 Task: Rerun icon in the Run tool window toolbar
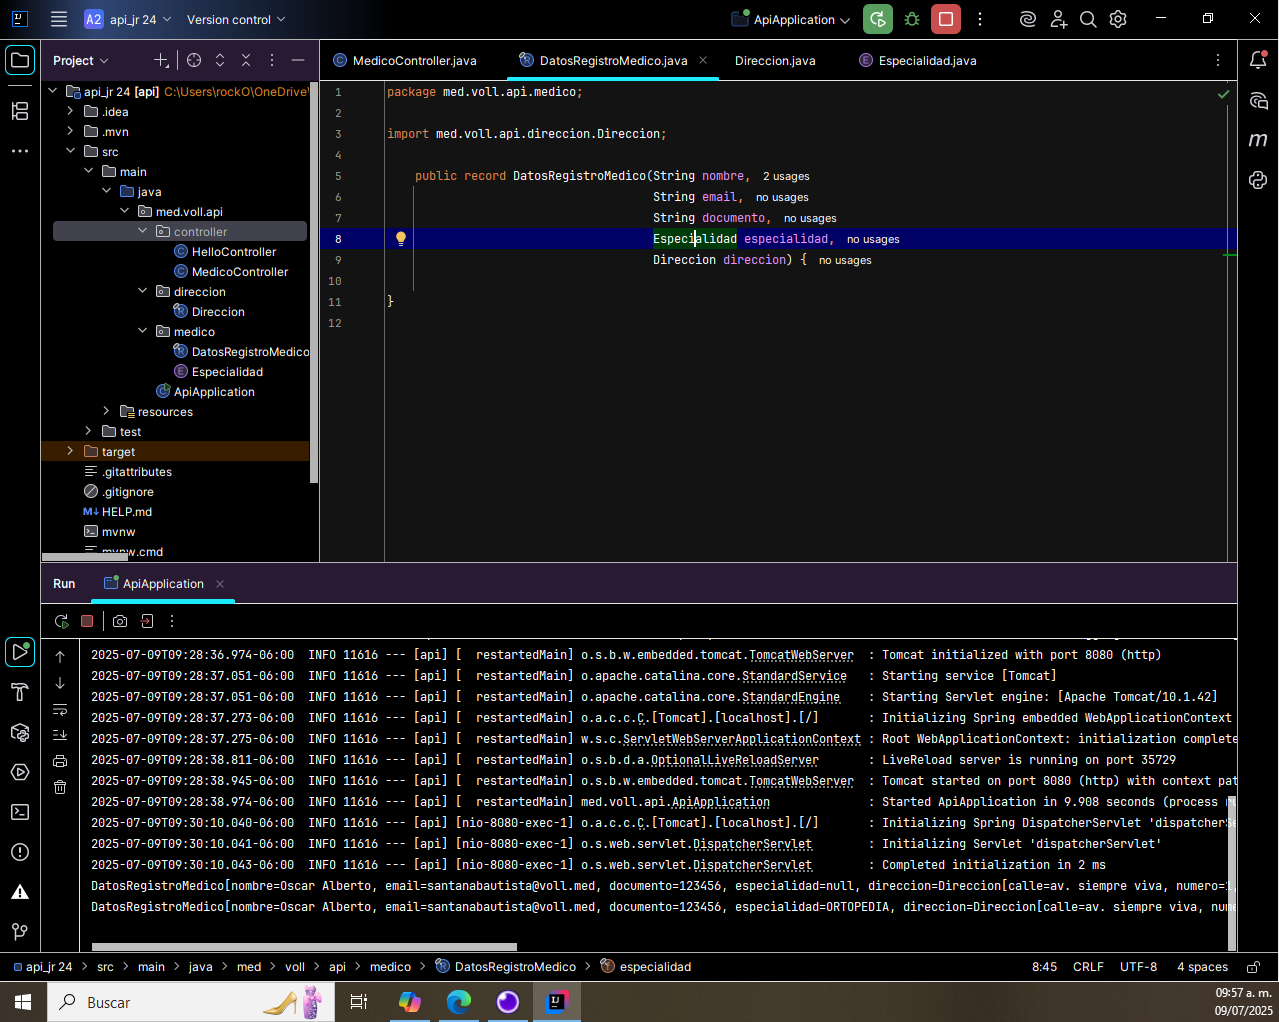(61, 621)
